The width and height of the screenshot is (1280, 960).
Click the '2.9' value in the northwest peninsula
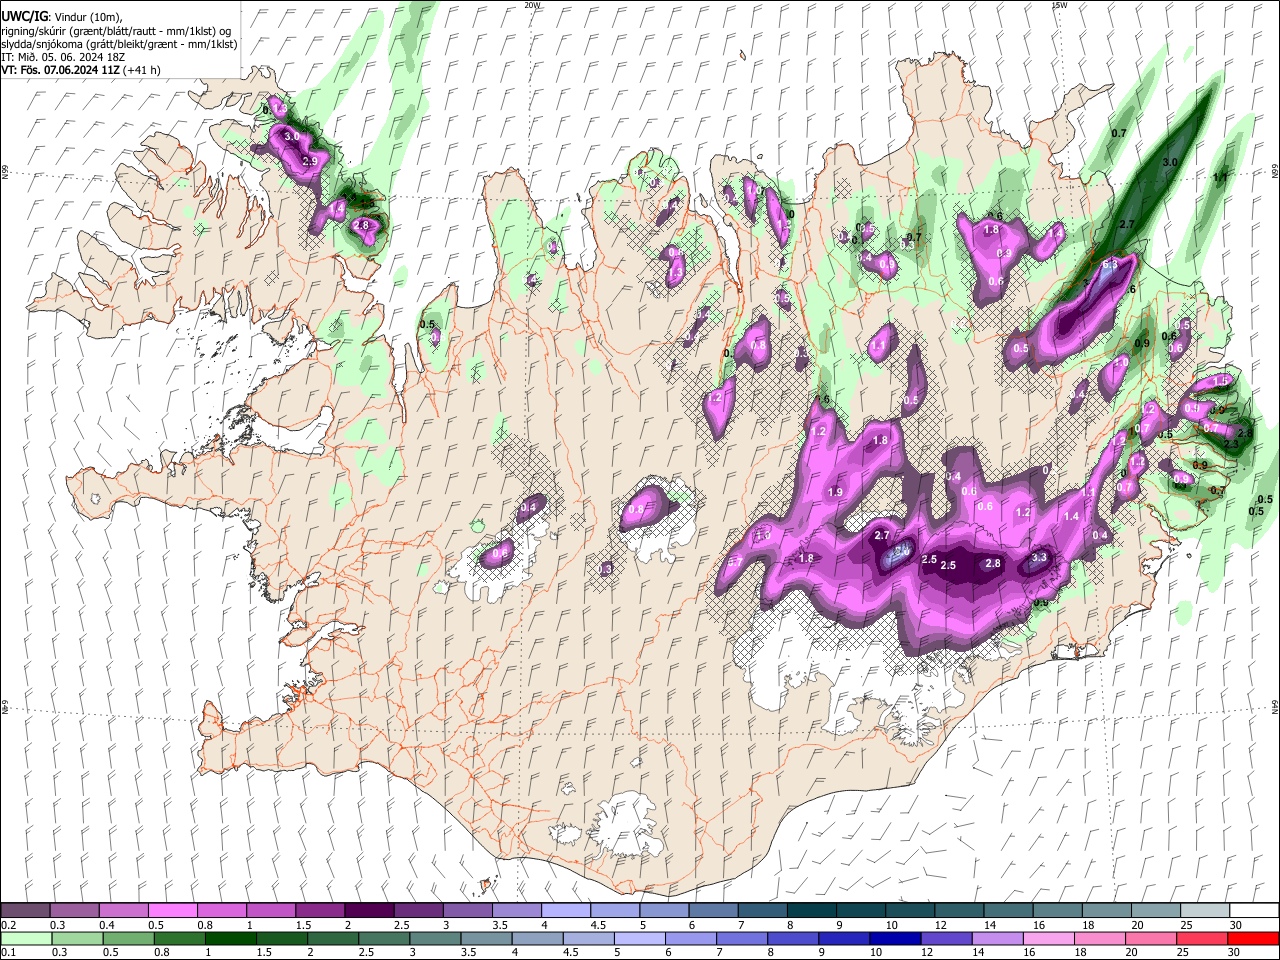click(x=309, y=161)
